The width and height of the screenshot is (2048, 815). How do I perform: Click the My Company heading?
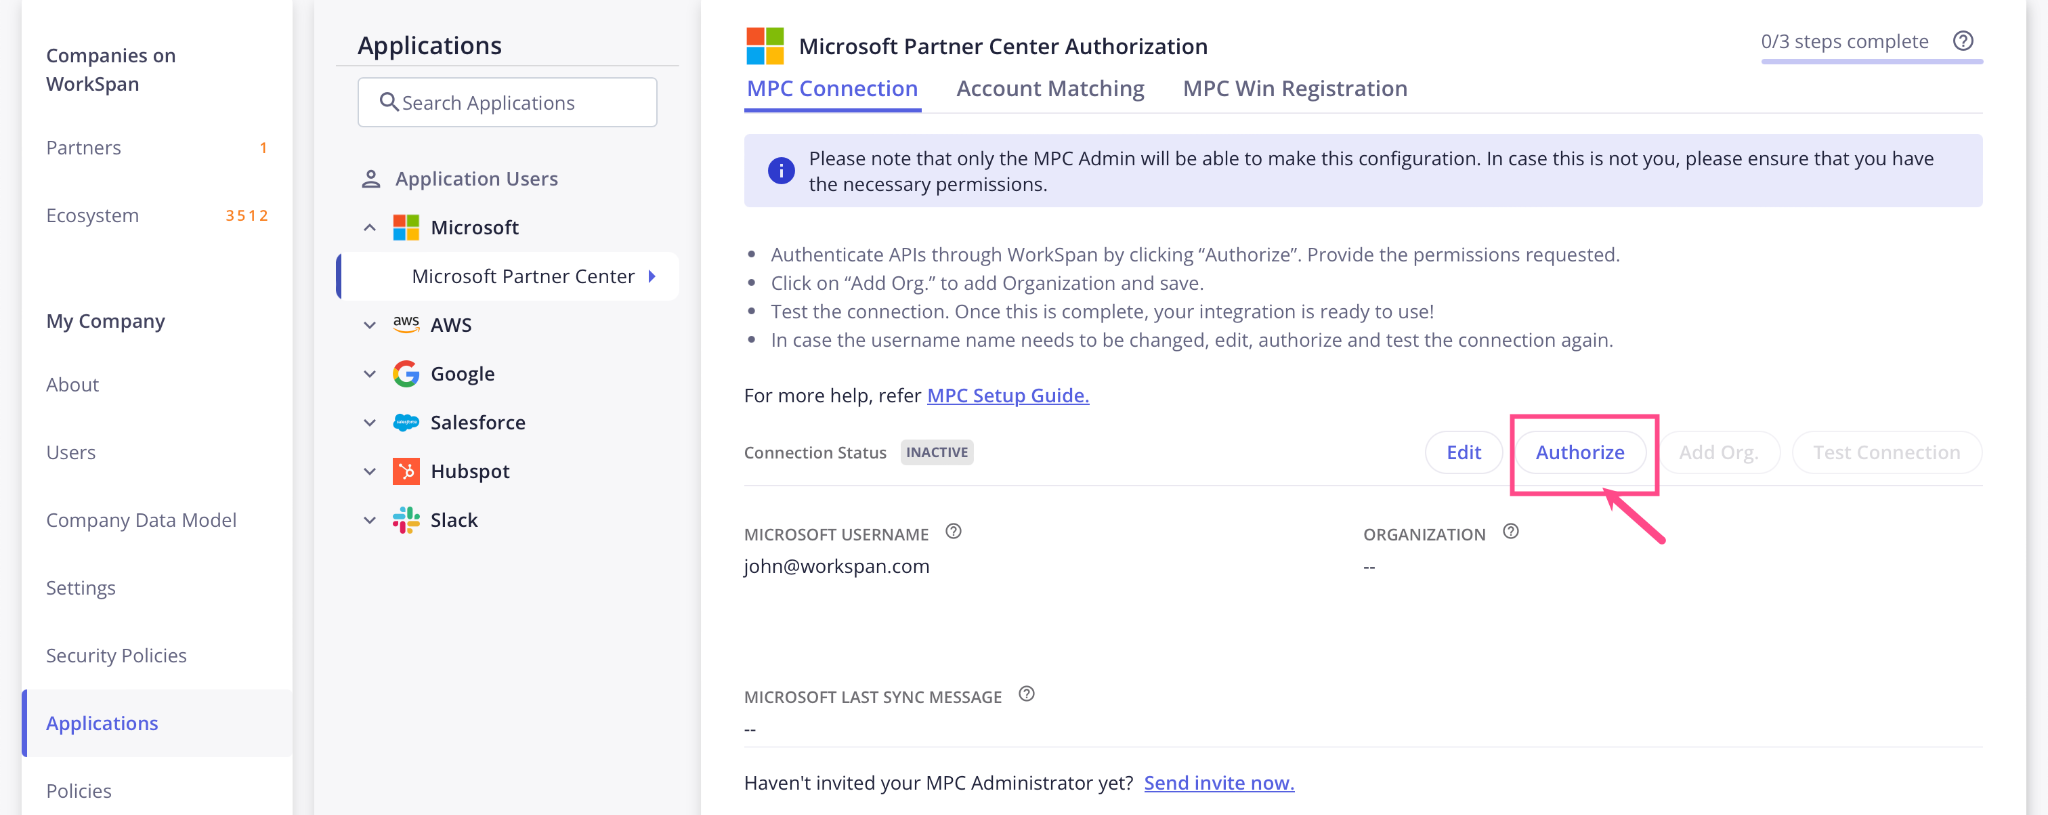coord(105,322)
